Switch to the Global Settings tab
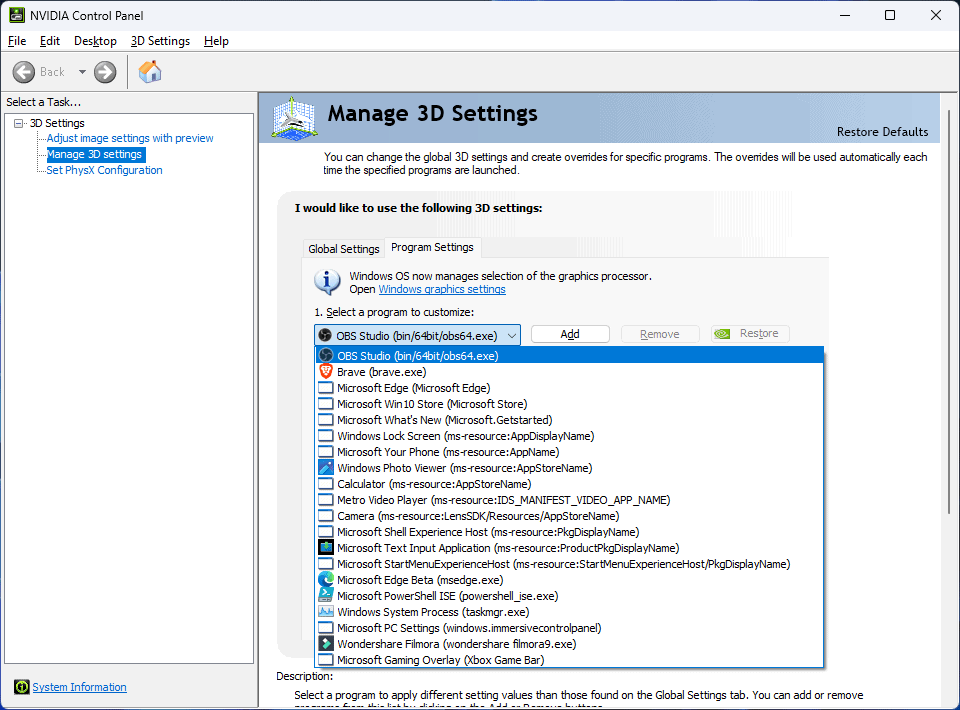Image resolution: width=960 pixels, height=710 pixels. pos(343,249)
